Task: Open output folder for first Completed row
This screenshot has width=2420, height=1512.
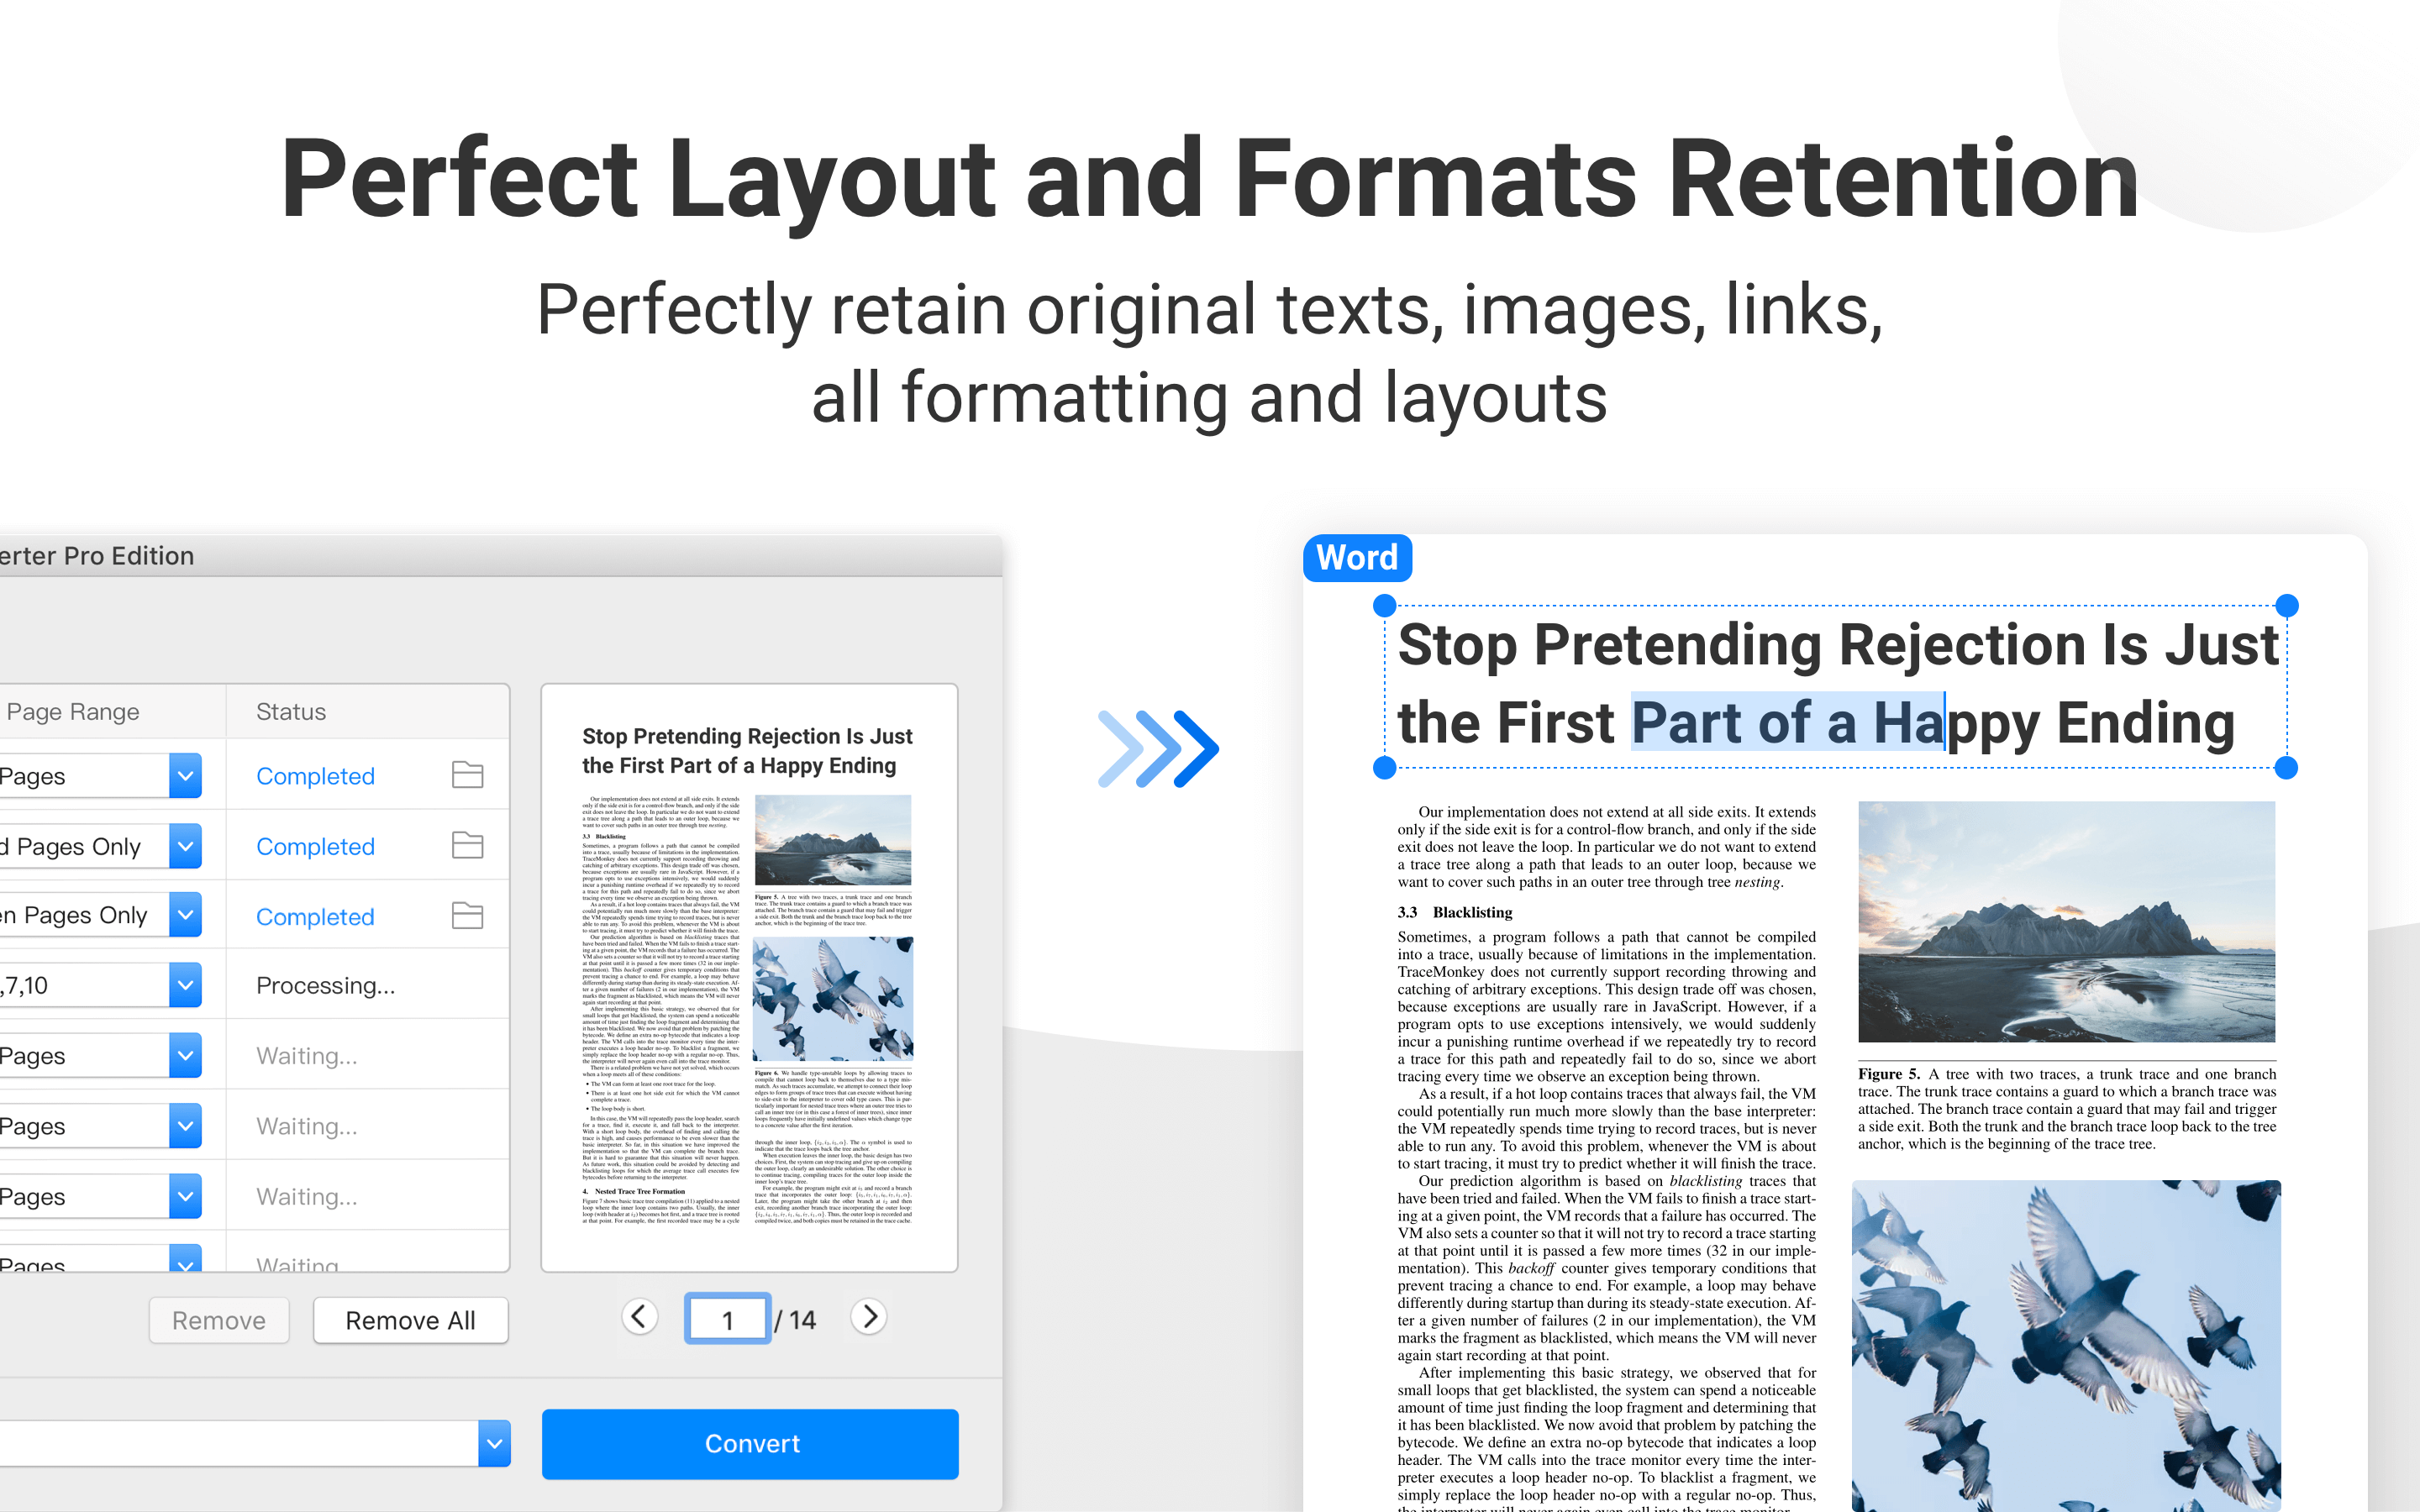Action: pos(467,775)
